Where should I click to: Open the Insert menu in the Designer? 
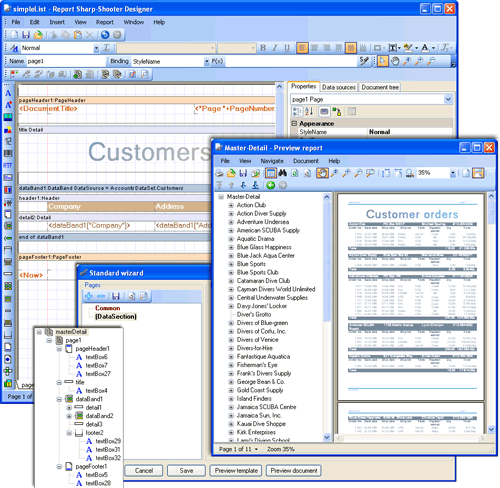pyautogui.click(x=57, y=22)
